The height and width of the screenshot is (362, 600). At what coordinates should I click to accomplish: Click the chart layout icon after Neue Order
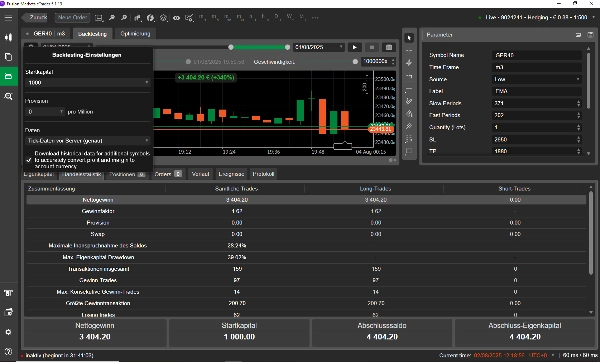[x=99, y=18]
